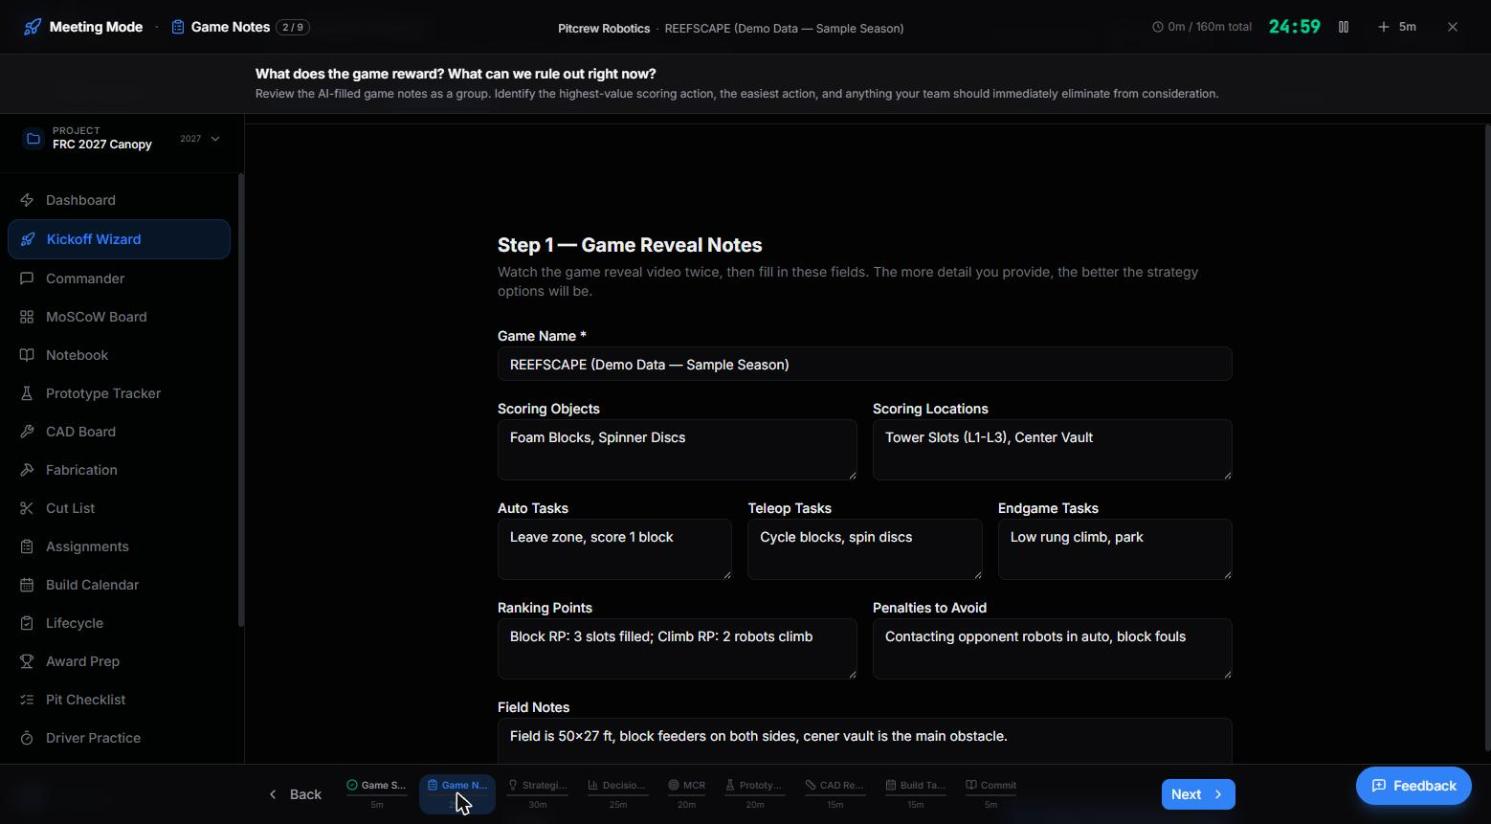This screenshot has height=824, width=1491.
Task: Open Pit Checklist
Action: click(x=119, y=700)
